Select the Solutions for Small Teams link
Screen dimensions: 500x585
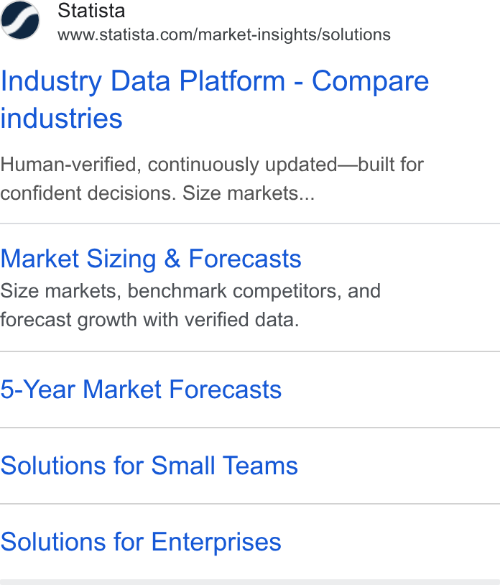click(x=149, y=466)
